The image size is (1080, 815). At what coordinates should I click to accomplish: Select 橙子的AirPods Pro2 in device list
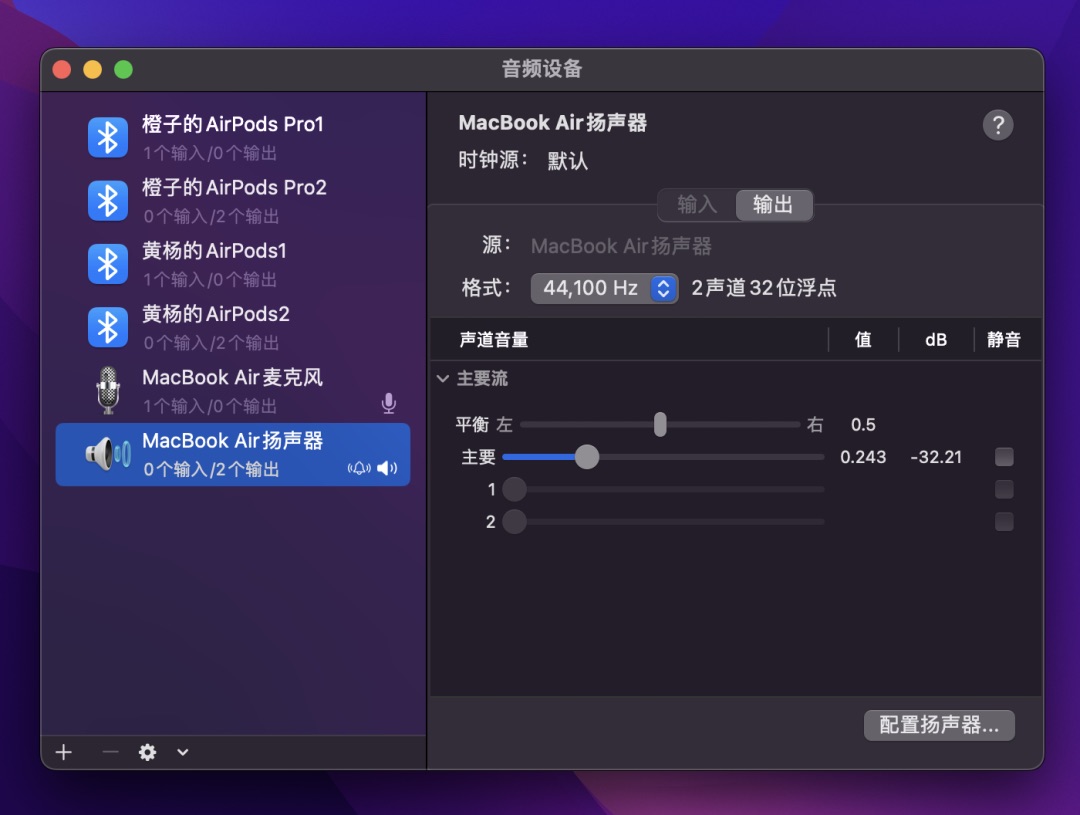[233, 201]
